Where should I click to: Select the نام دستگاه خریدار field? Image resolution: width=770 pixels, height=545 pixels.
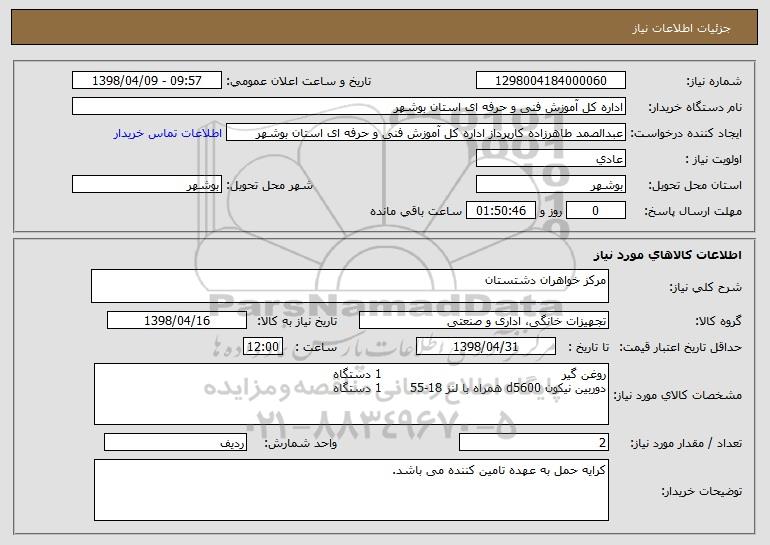click(x=349, y=107)
